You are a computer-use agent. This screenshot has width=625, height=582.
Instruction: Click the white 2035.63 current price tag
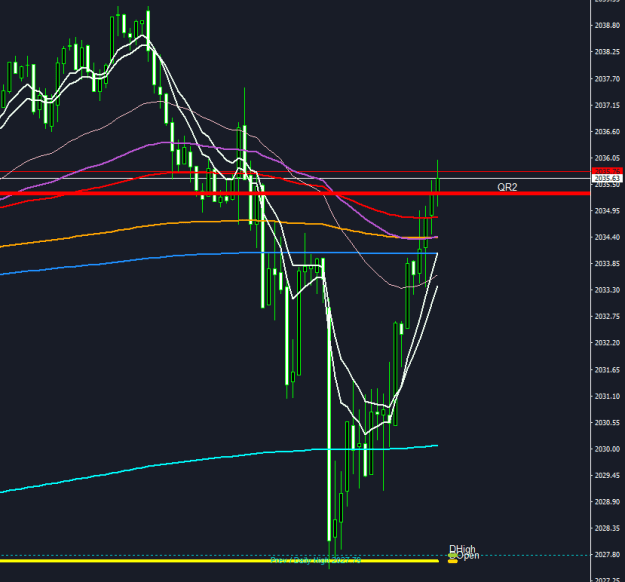607,178
